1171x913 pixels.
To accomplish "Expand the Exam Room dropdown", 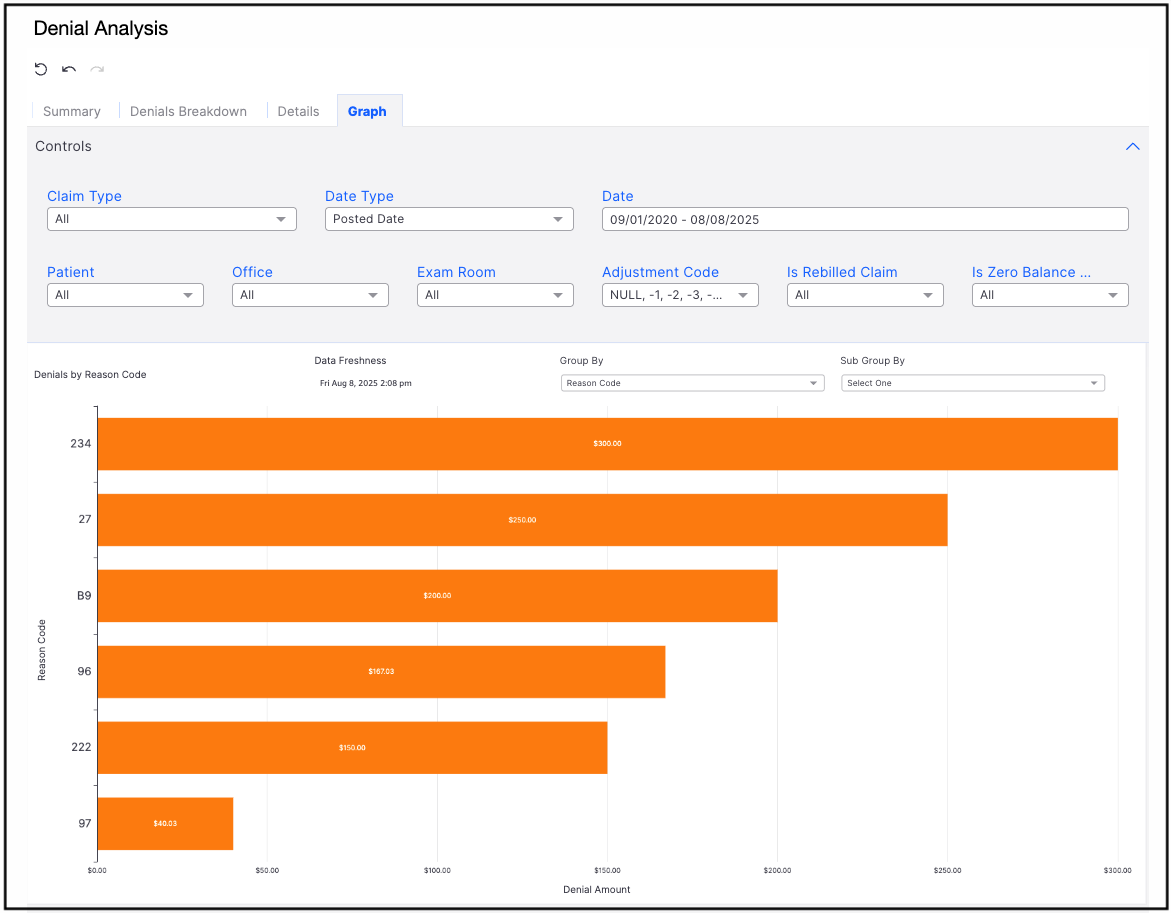I will tap(495, 295).
